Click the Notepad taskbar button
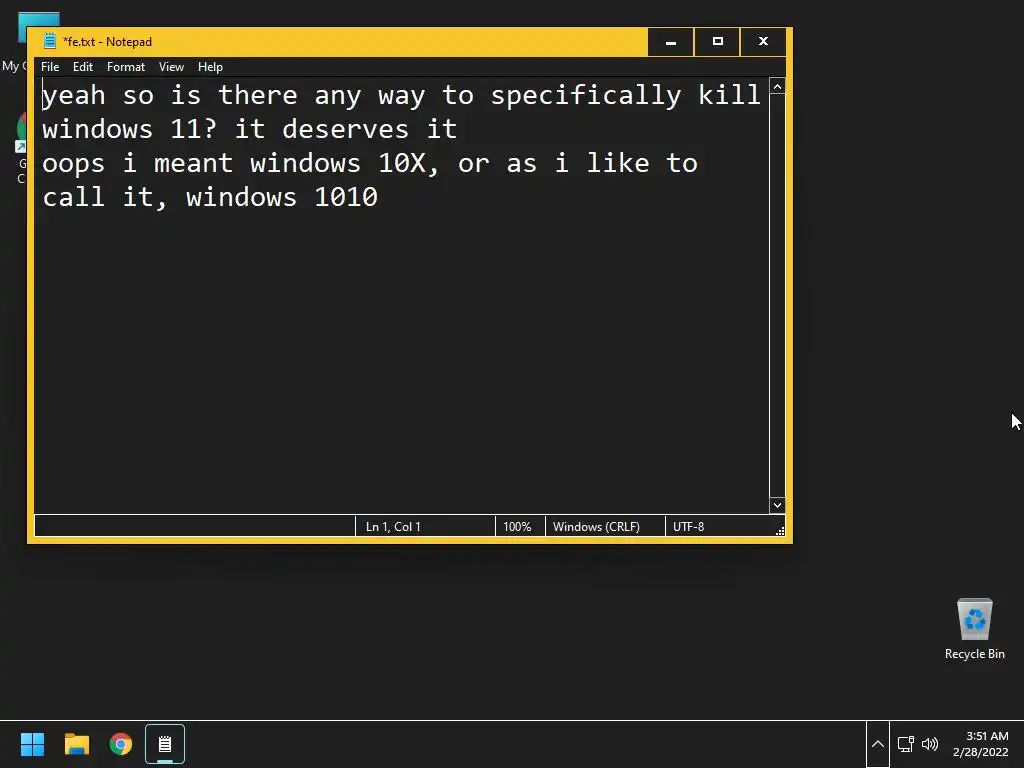This screenshot has height=768, width=1024. pos(165,744)
